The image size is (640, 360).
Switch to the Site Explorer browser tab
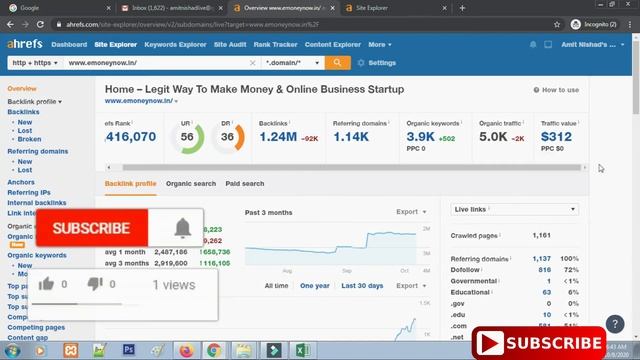point(395,8)
